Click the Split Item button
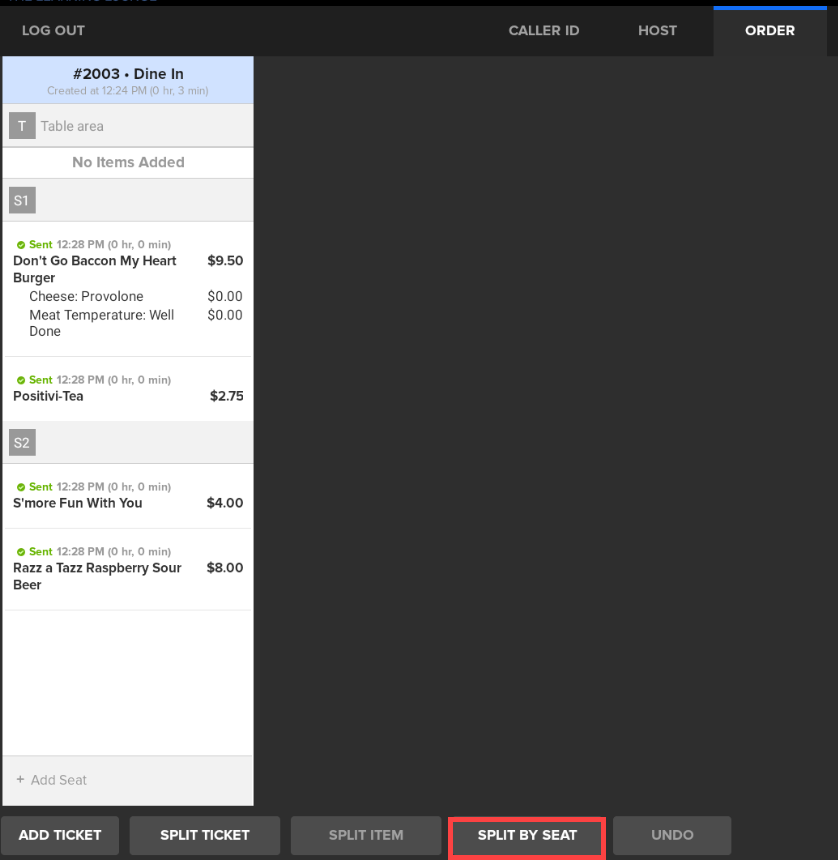The width and height of the screenshot is (838, 860). coord(366,835)
